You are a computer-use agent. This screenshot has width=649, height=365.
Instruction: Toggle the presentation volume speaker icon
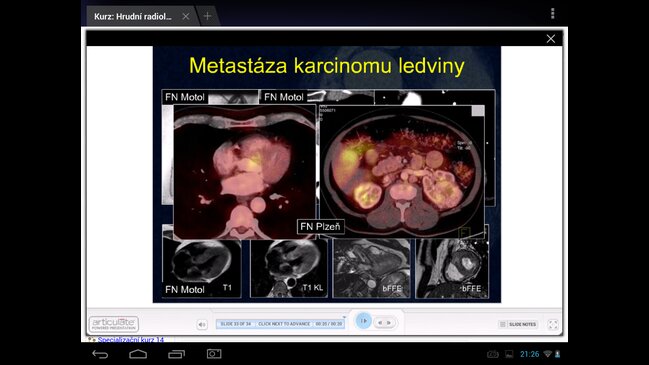click(202, 324)
